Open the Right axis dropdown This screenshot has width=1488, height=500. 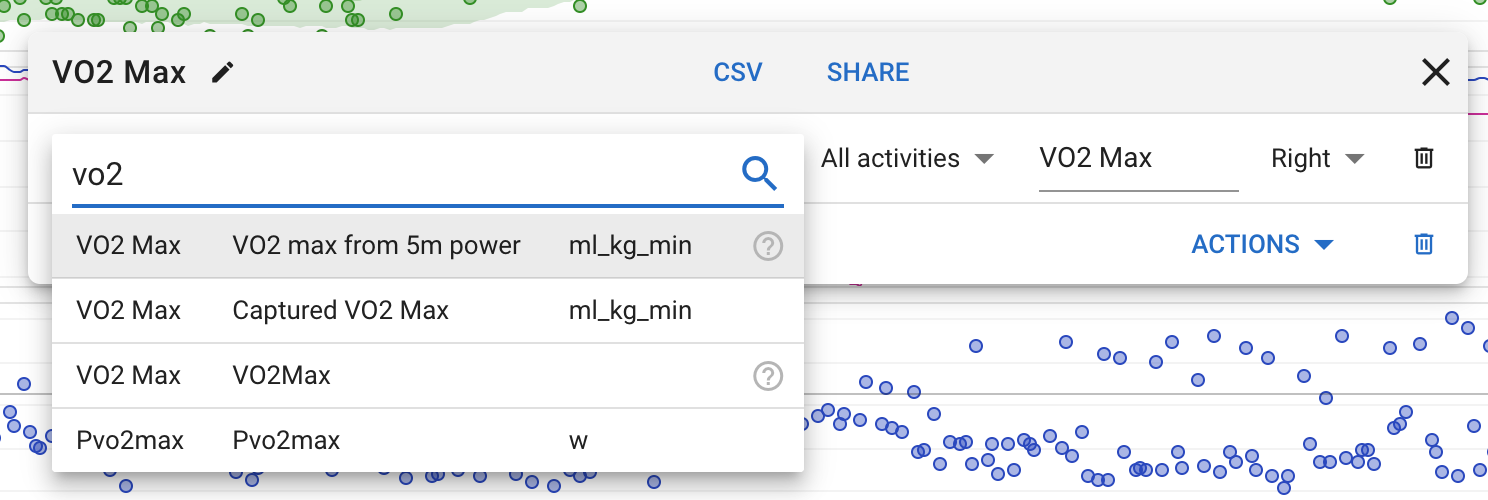(1317, 158)
